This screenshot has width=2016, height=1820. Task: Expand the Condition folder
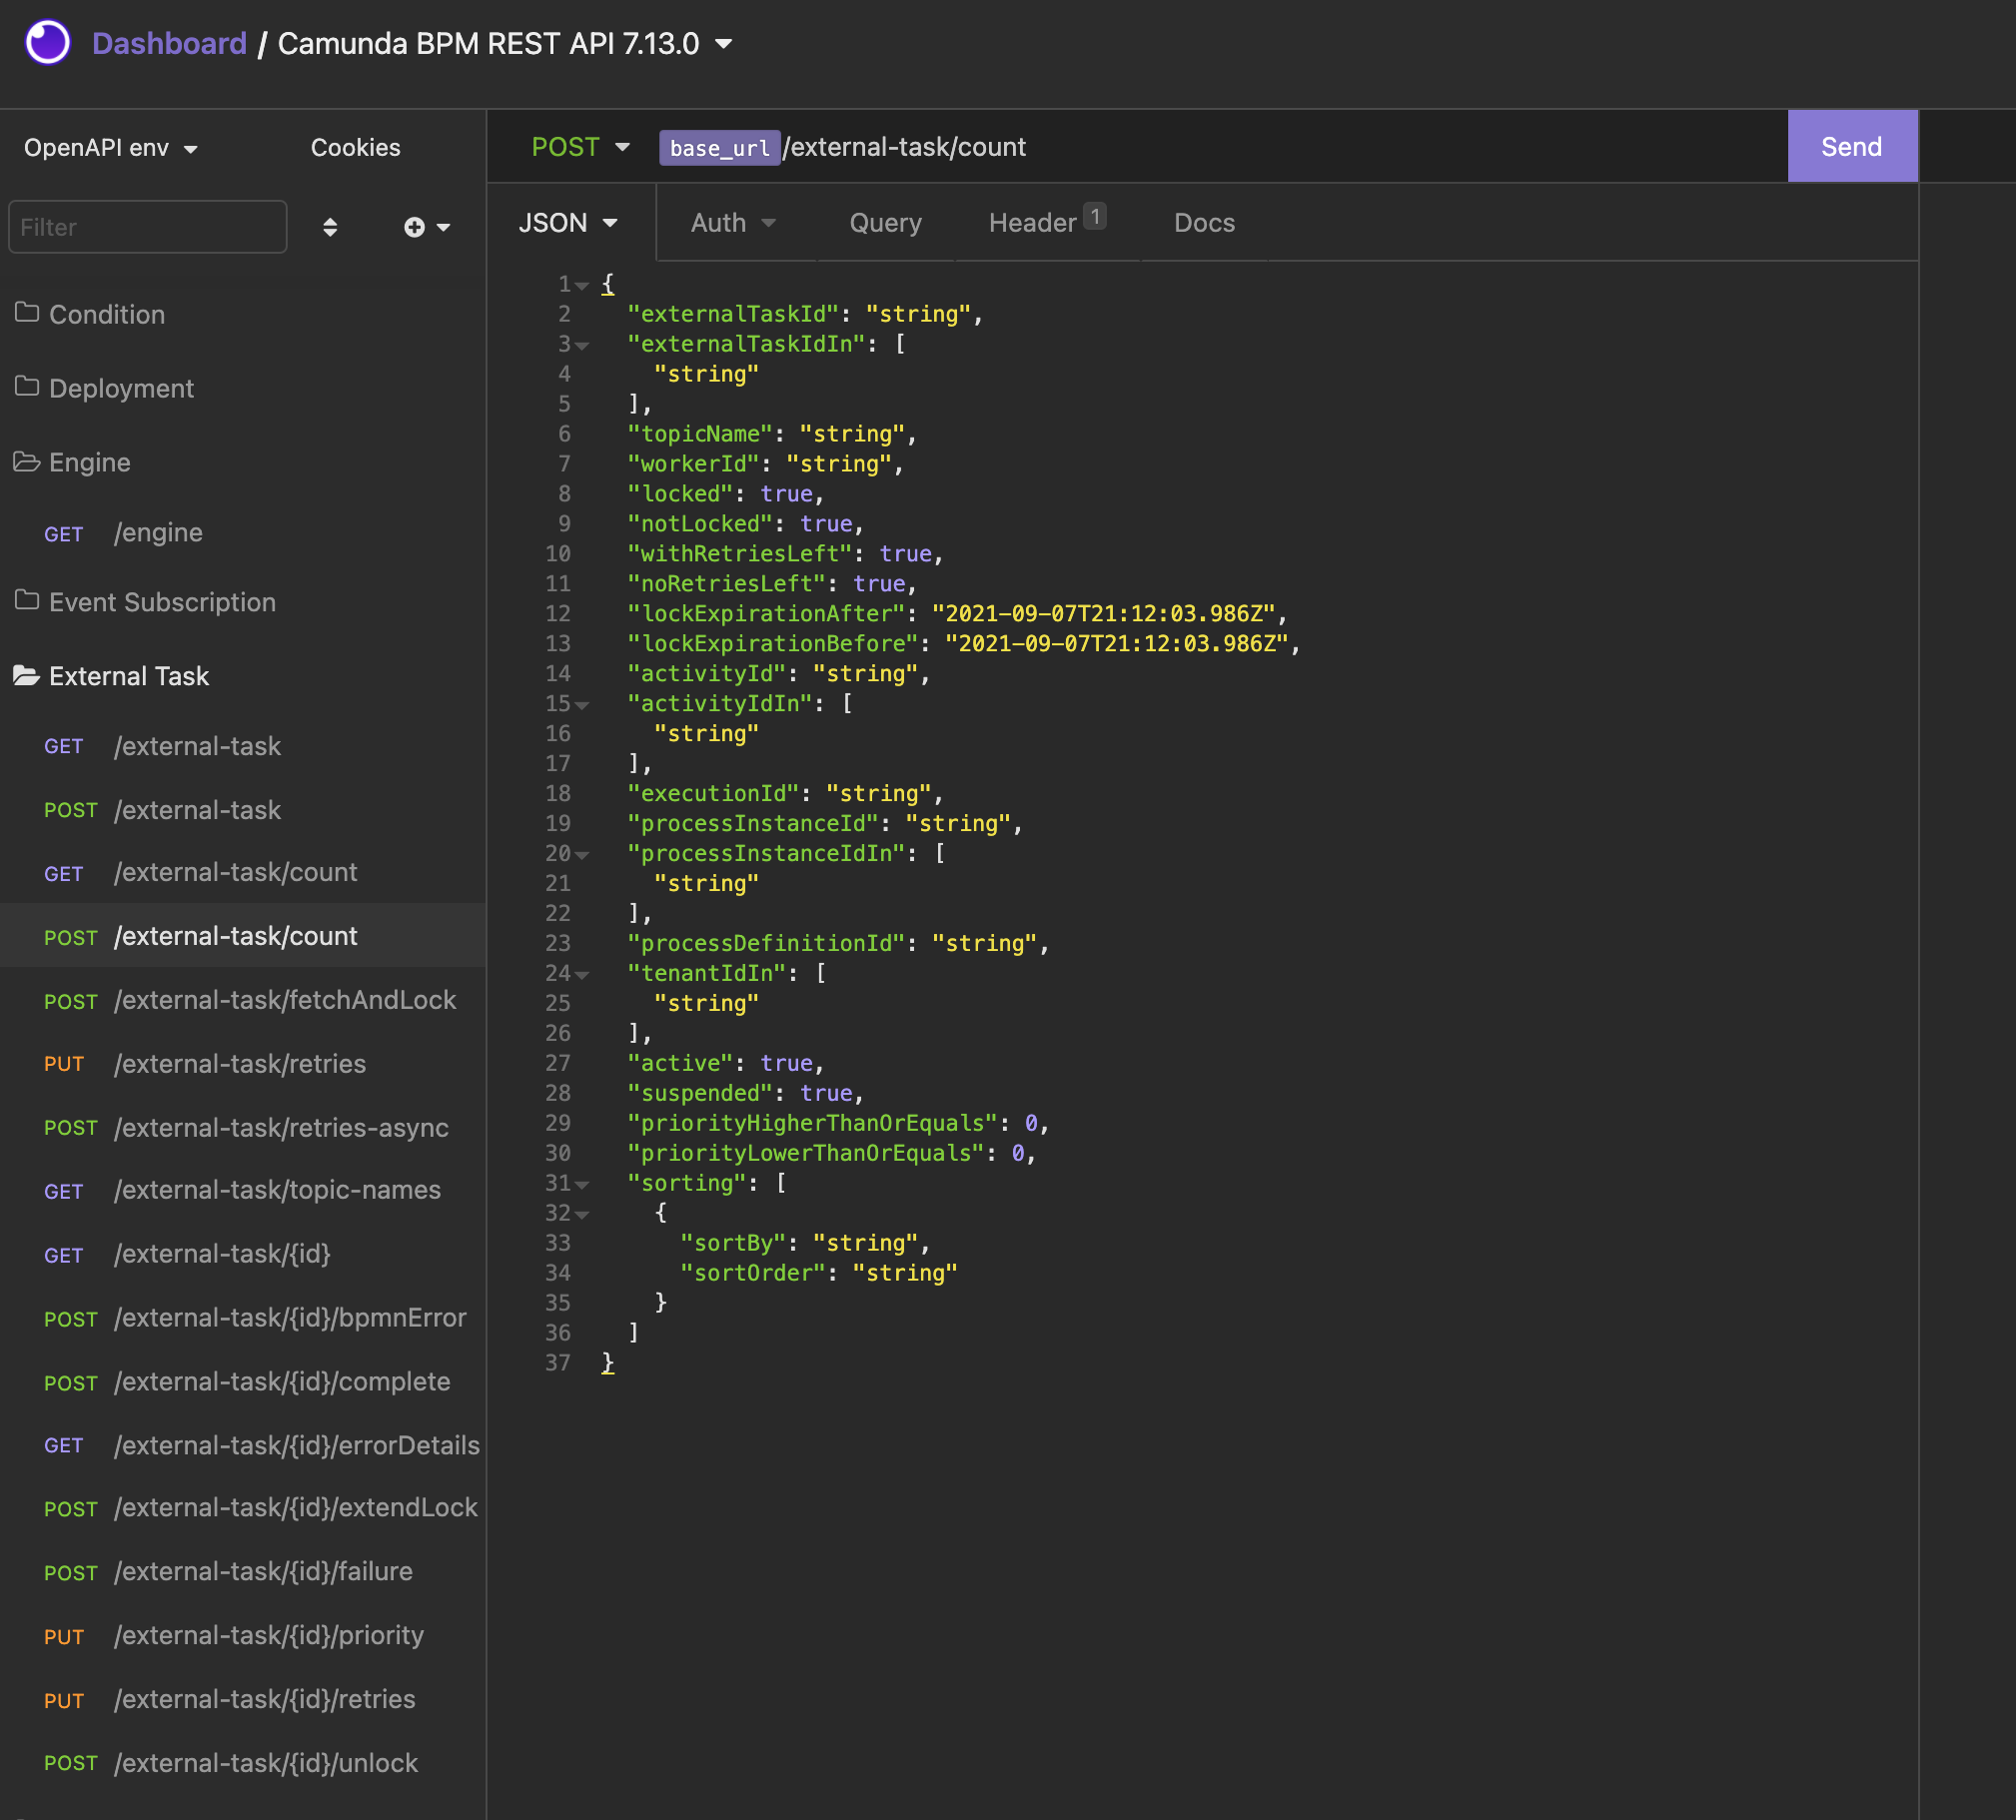pos(243,314)
